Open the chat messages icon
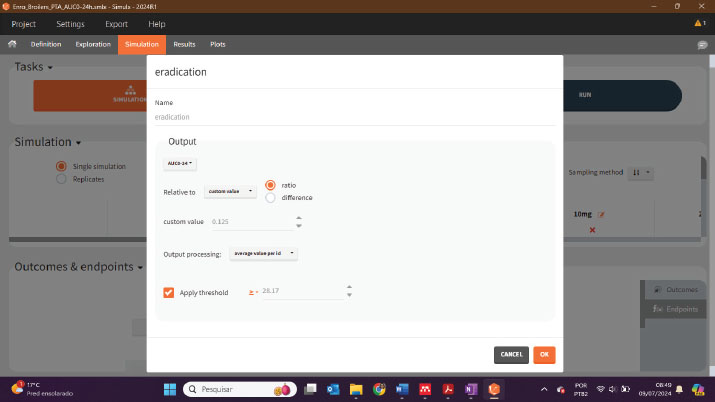Image resolution: width=715 pixels, height=402 pixels. [x=701, y=45]
